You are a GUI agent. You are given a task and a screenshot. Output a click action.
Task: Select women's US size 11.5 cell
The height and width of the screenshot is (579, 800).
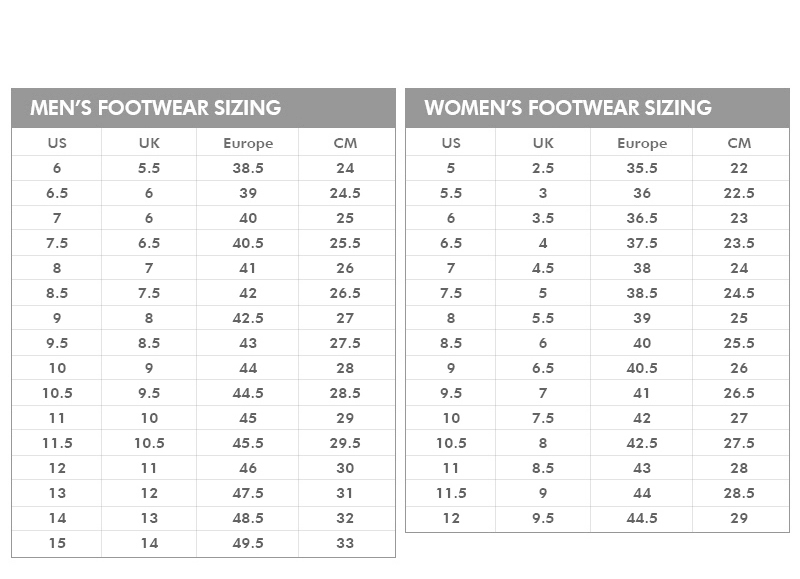click(451, 493)
